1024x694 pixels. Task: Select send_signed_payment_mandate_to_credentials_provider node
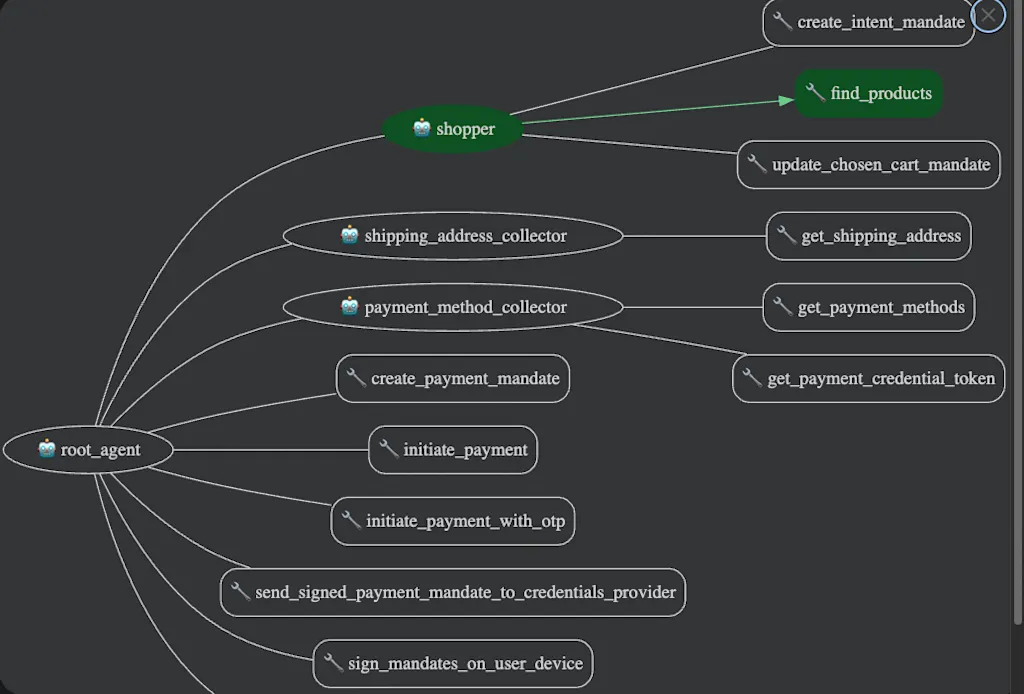click(x=453, y=592)
